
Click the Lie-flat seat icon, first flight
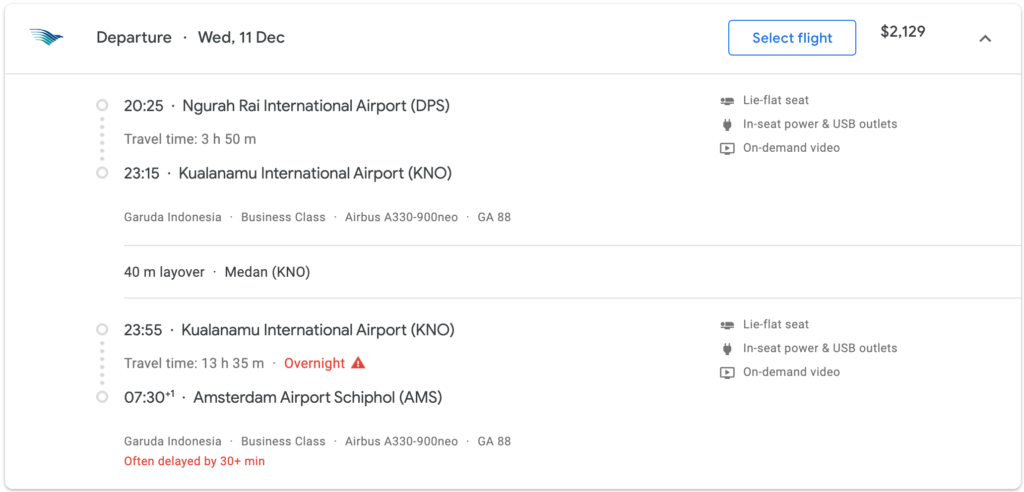click(x=727, y=101)
